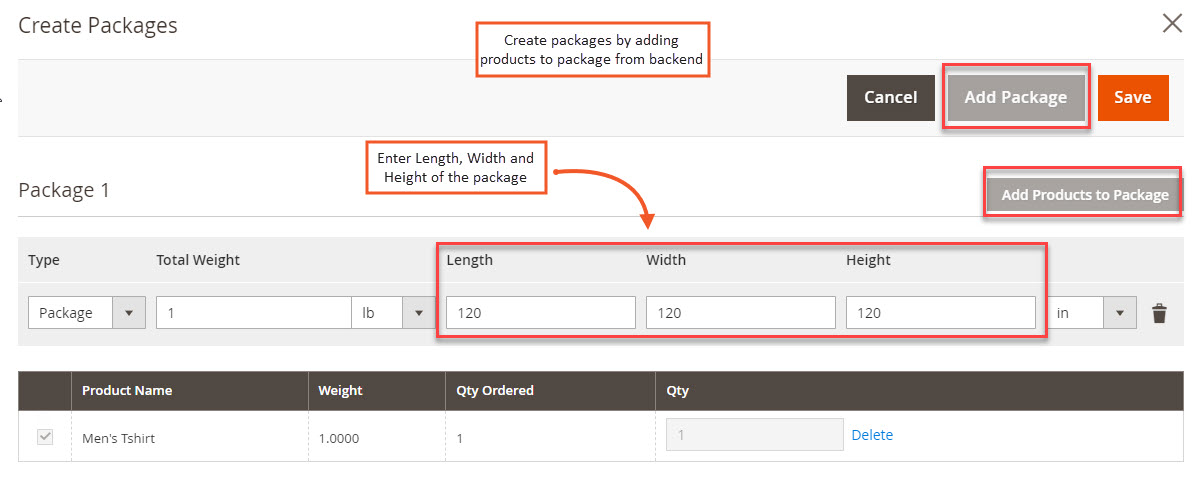Click into the Length input field
Image resolution: width=1196 pixels, height=490 pixels.
point(541,313)
